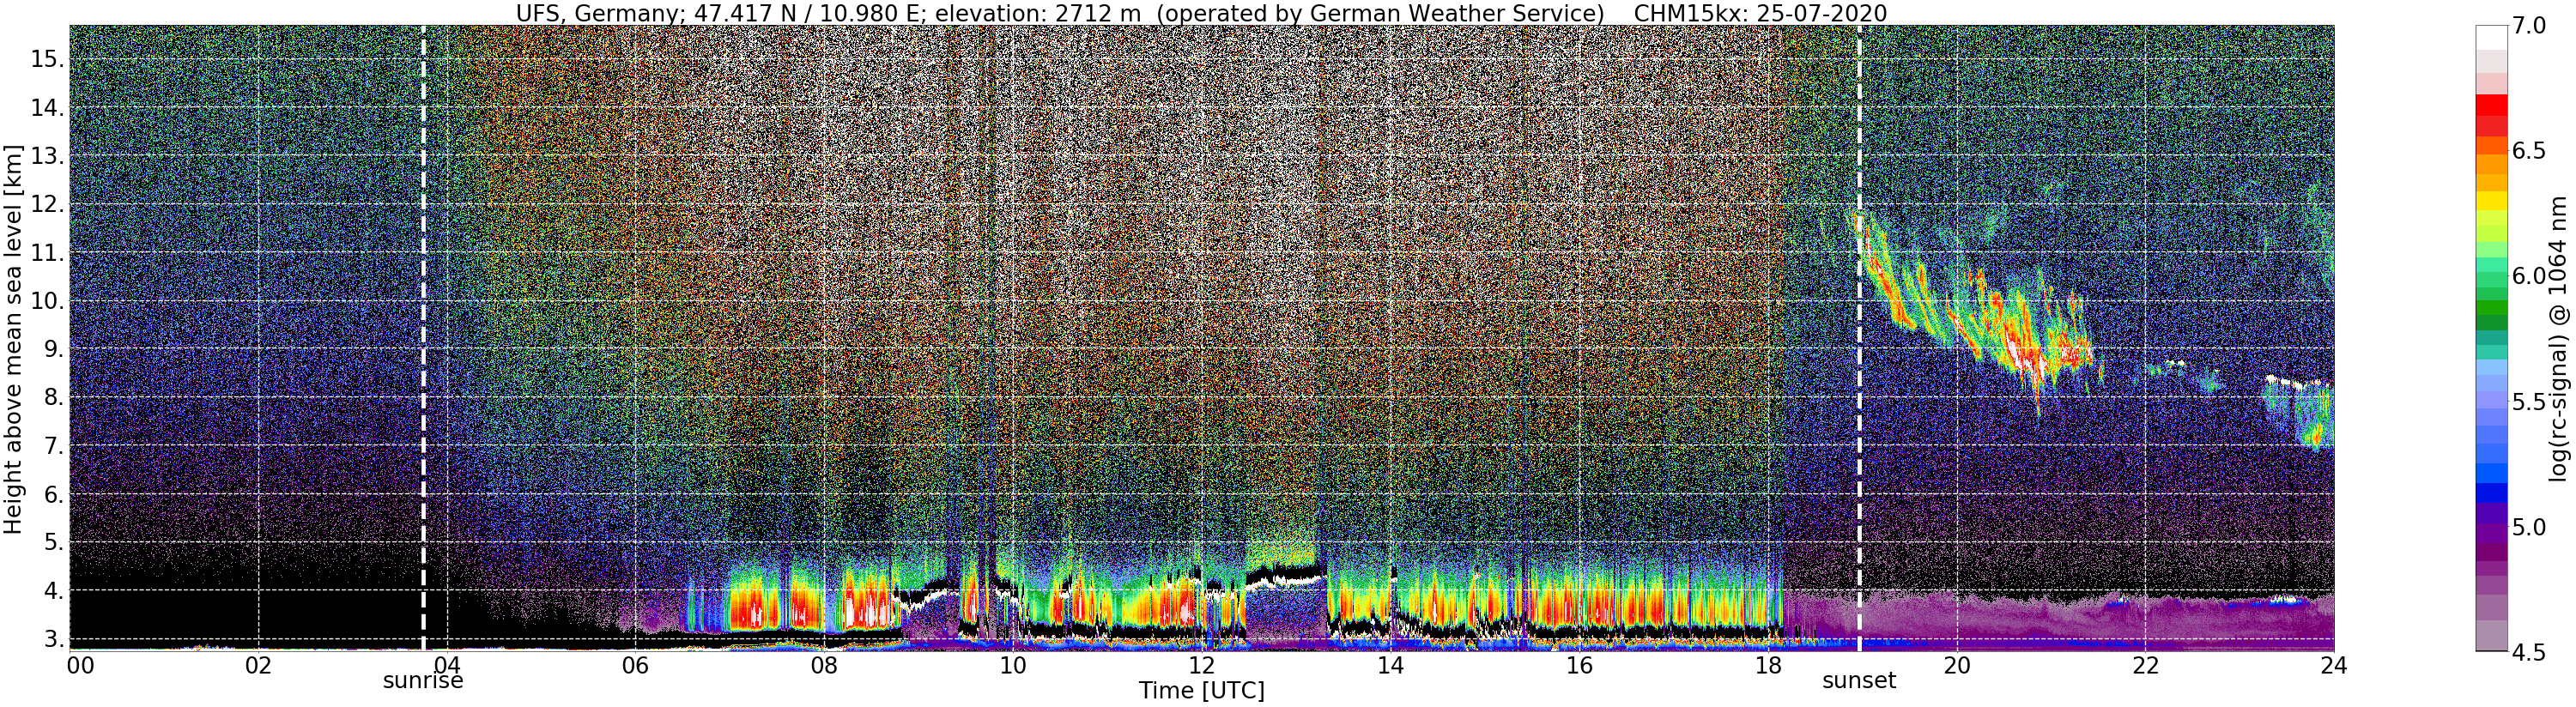Screen dimensions: 2576x707
Task: Click the "14" time axis tick label
Action: click(x=1390, y=666)
